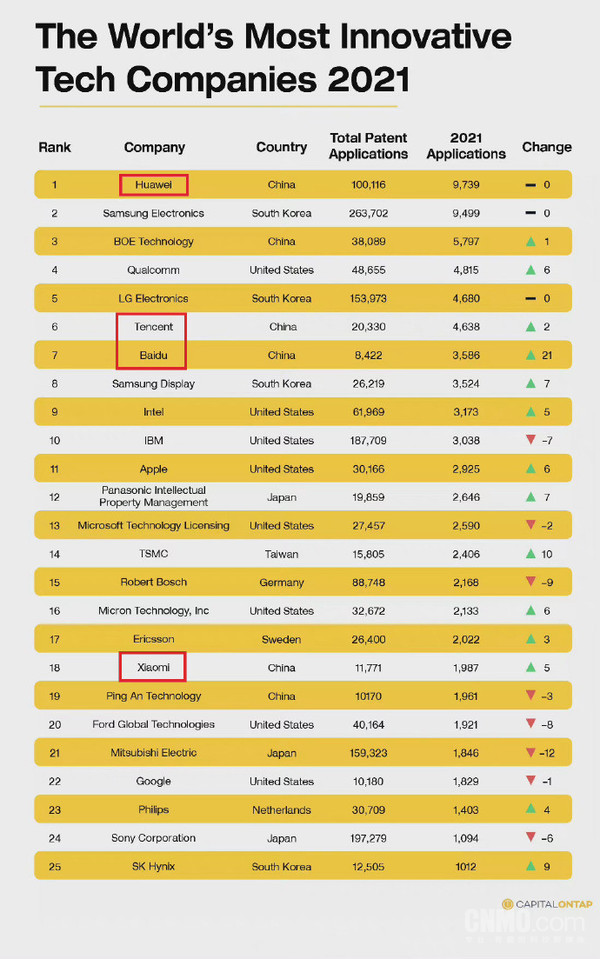Click the green up arrow for SK Hynix
600x959 pixels.
tap(530, 866)
